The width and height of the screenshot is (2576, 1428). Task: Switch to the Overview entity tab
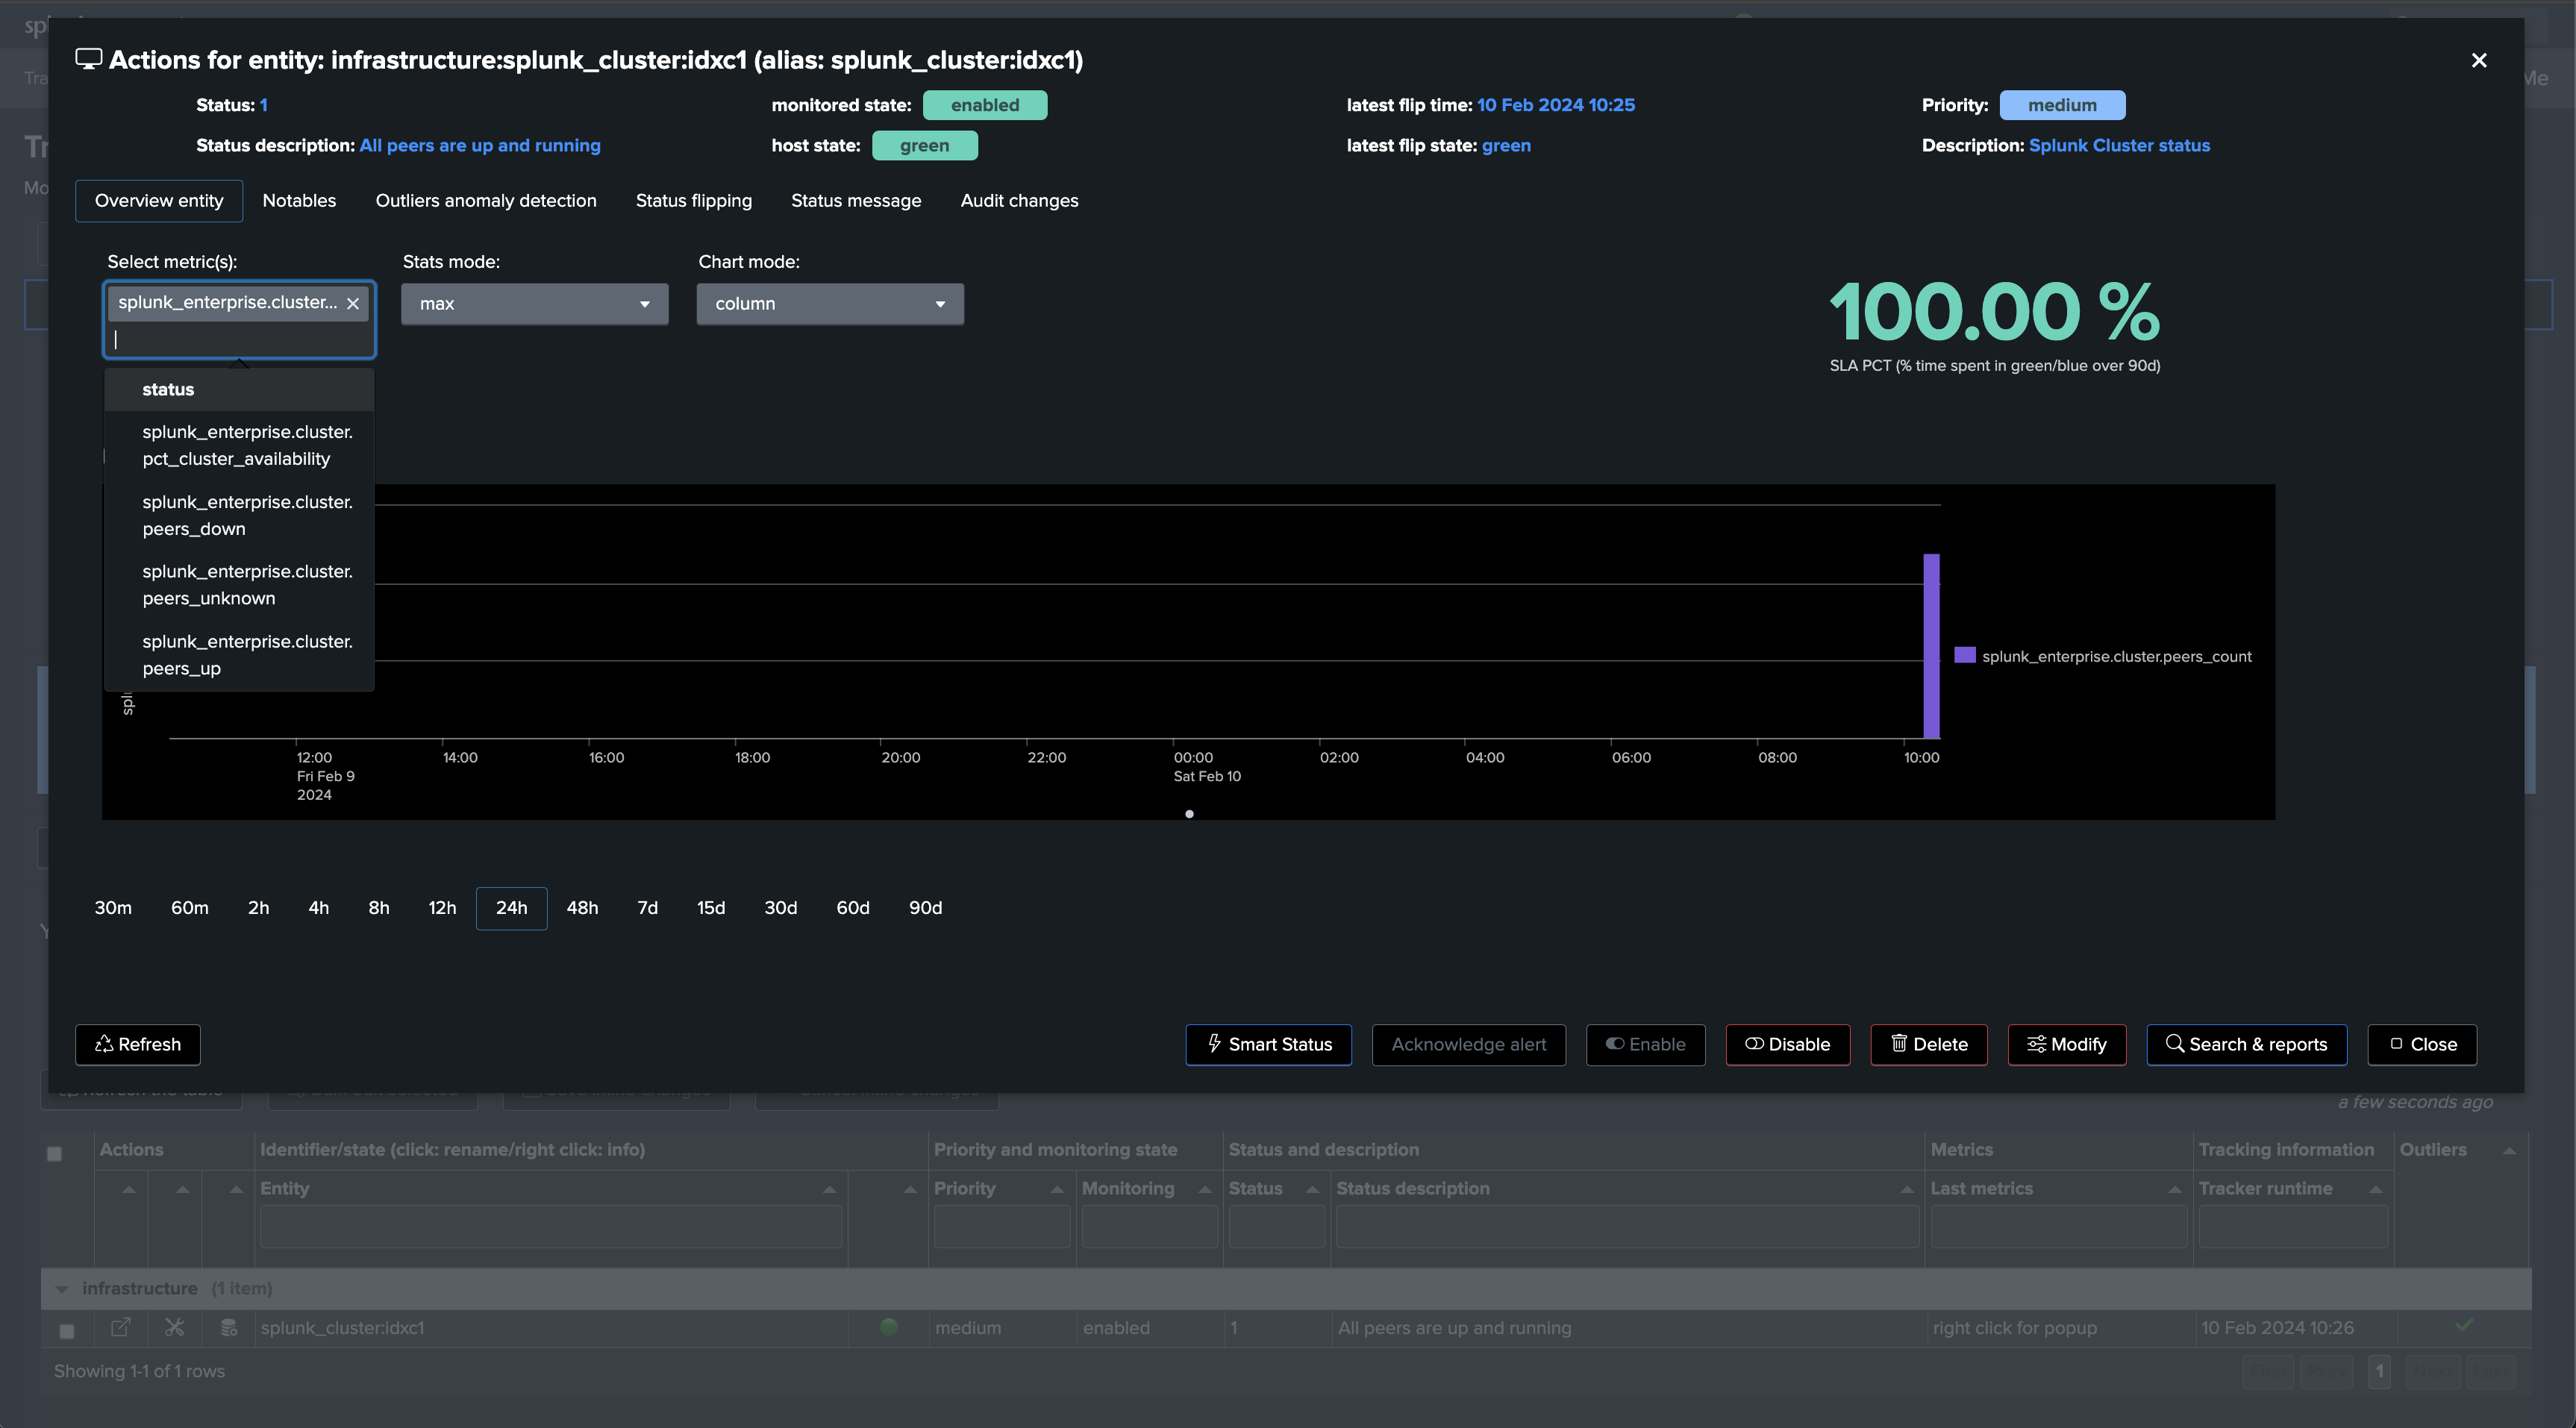[x=159, y=201]
